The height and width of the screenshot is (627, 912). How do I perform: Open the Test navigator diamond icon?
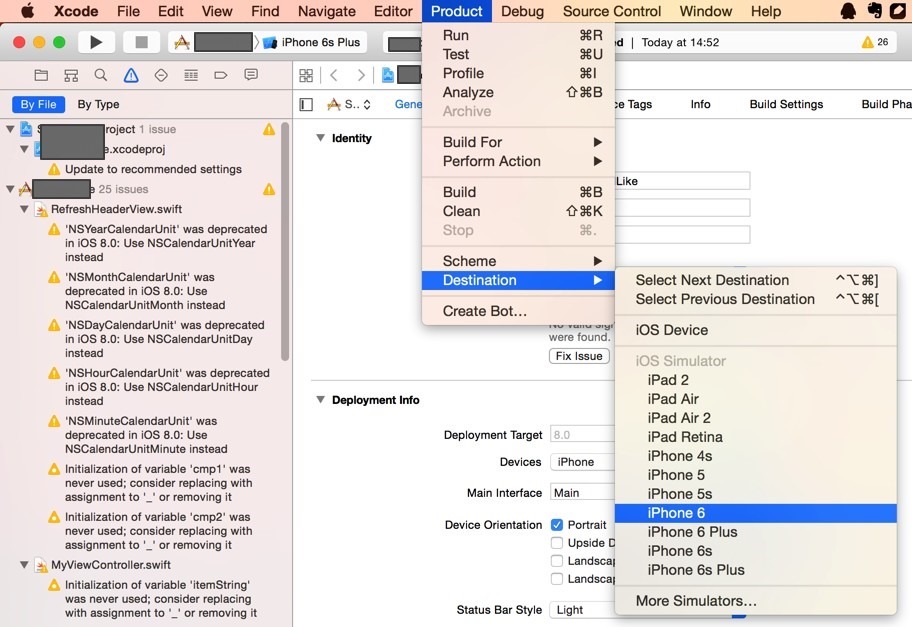point(161,75)
